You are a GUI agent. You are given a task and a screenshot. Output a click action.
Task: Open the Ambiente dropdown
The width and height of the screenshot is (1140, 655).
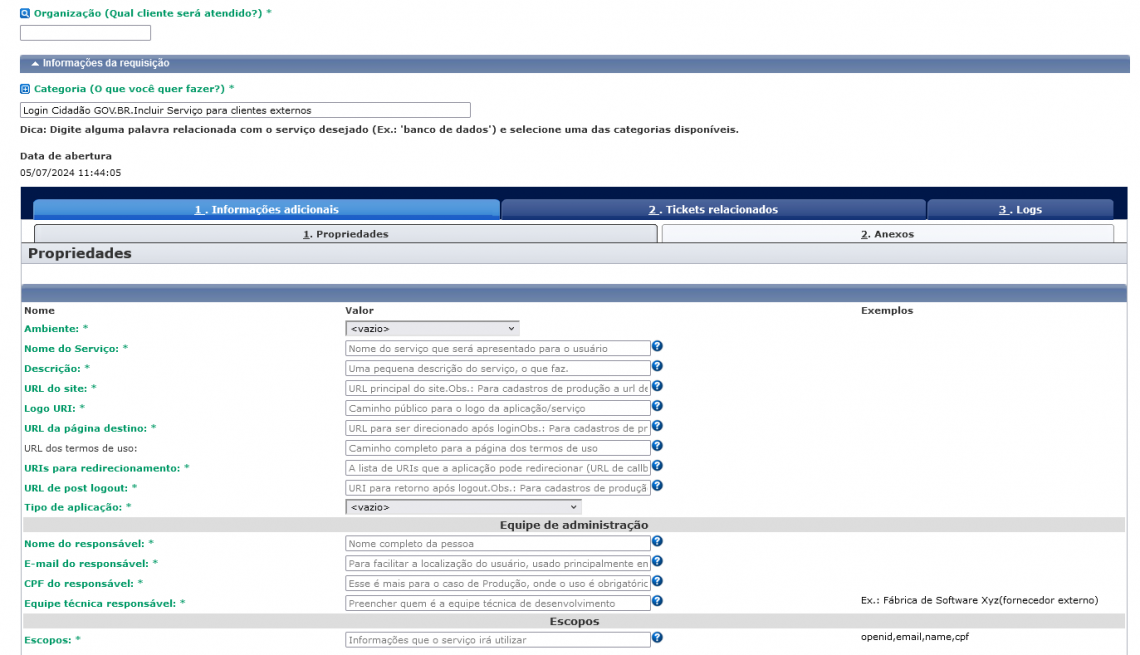click(432, 328)
